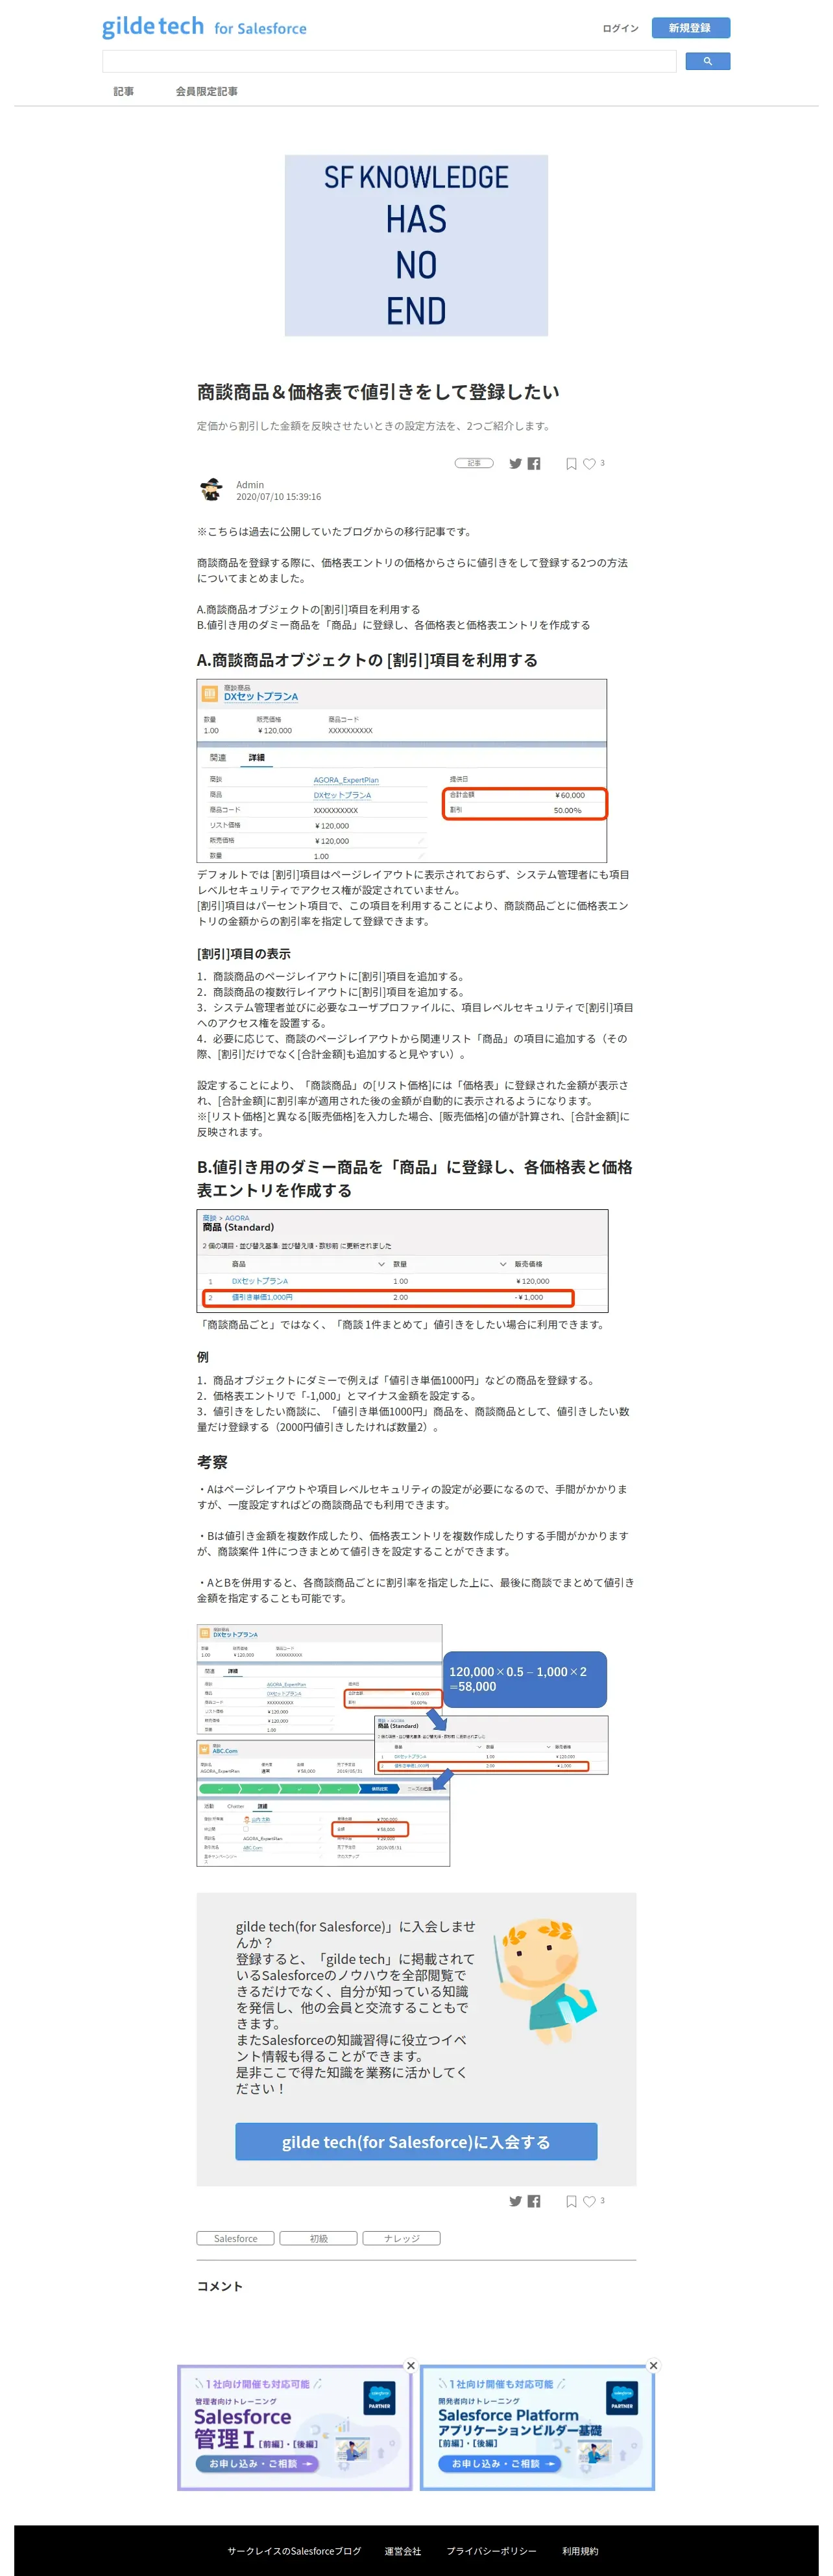Click the 記事 category badge
This screenshot has width=833, height=2576.
(474, 464)
